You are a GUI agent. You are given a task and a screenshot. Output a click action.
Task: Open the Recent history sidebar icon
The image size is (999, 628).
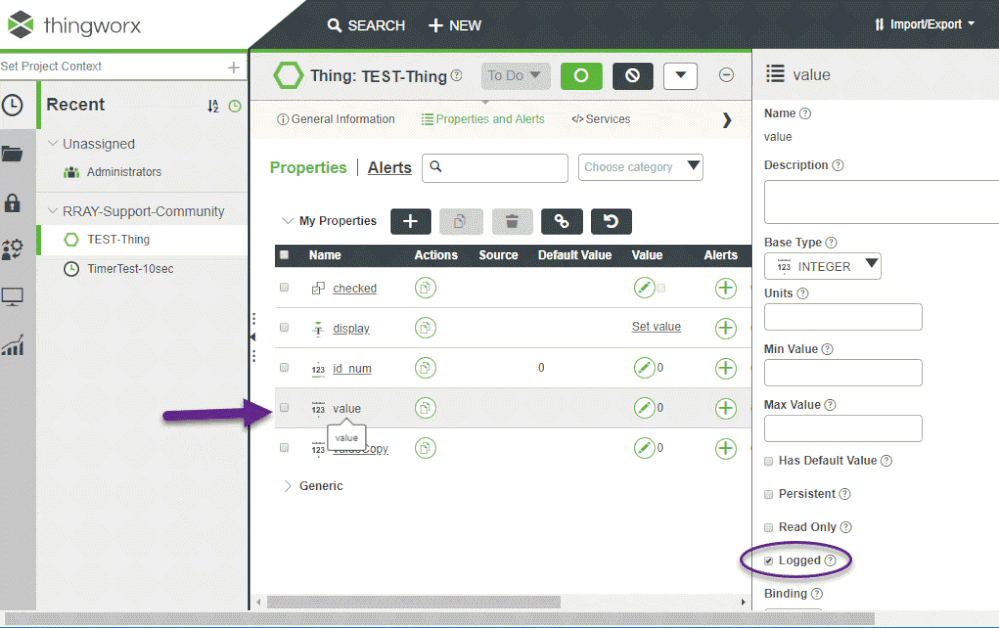(x=13, y=105)
